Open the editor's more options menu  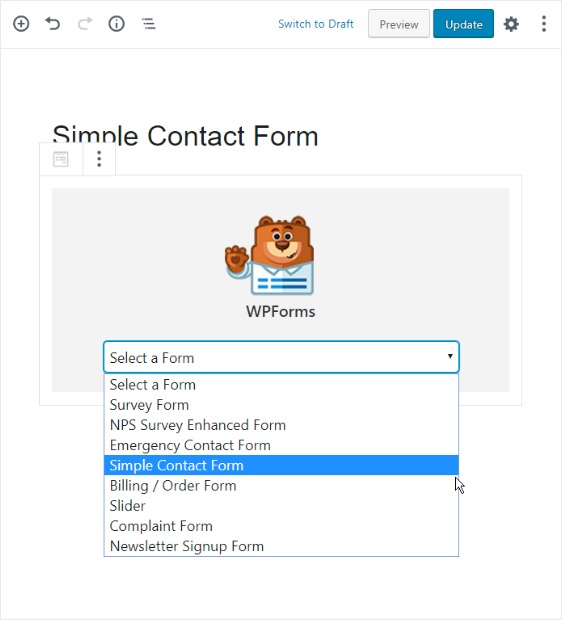[544, 24]
